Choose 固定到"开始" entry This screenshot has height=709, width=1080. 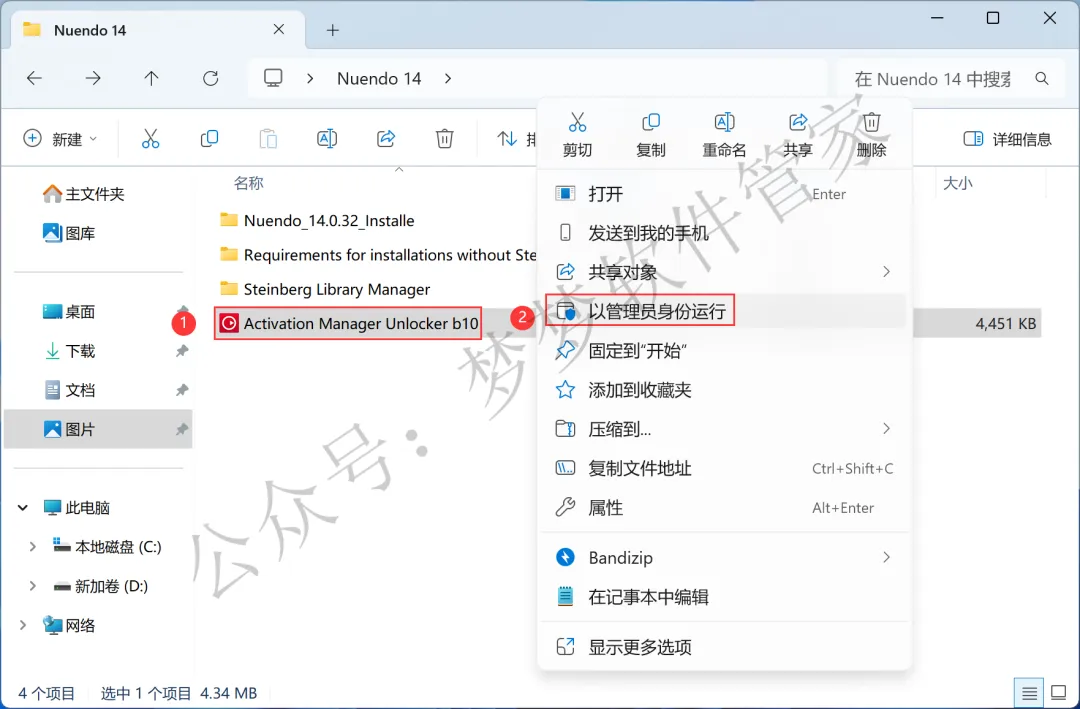pyautogui.click(x=725, y=351)
